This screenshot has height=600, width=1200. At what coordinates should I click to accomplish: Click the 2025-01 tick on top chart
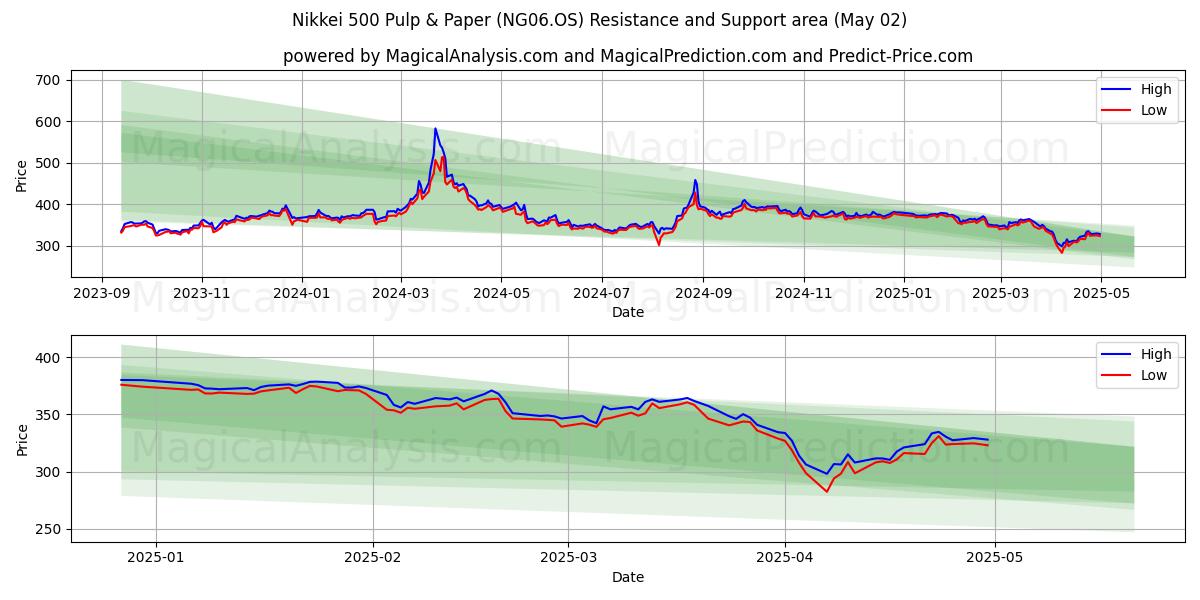coord(904,293)
